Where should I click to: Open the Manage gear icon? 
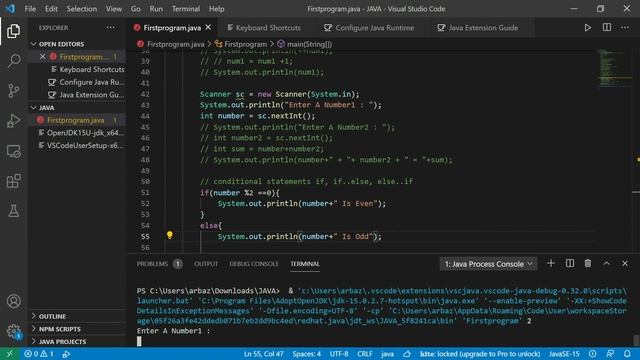coord(13,331)
